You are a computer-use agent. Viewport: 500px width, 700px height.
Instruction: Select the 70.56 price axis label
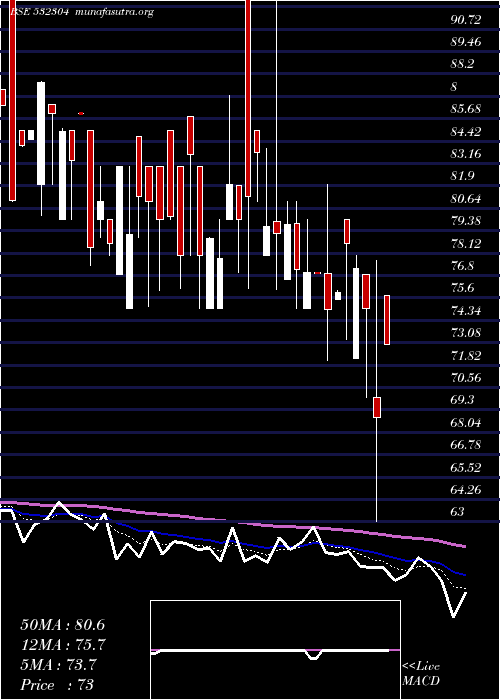click(x=466, y=378)
